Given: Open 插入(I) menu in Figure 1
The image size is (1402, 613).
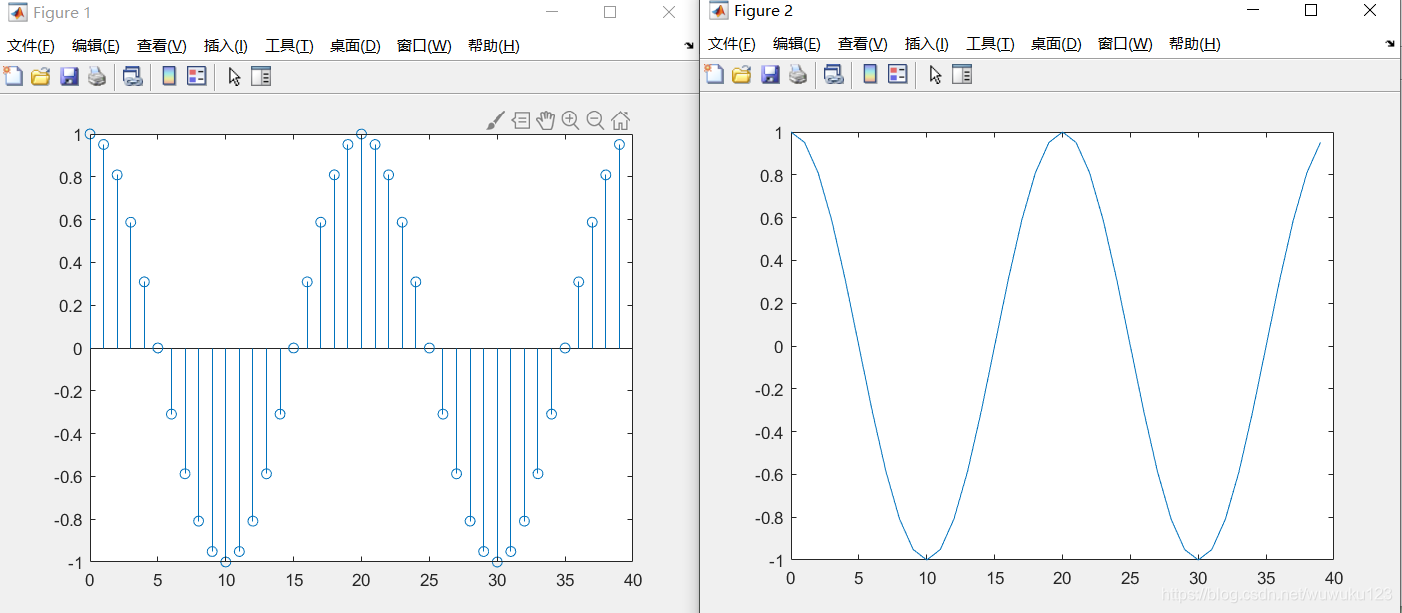Looking at the screenshot, I should coord(226,46).
